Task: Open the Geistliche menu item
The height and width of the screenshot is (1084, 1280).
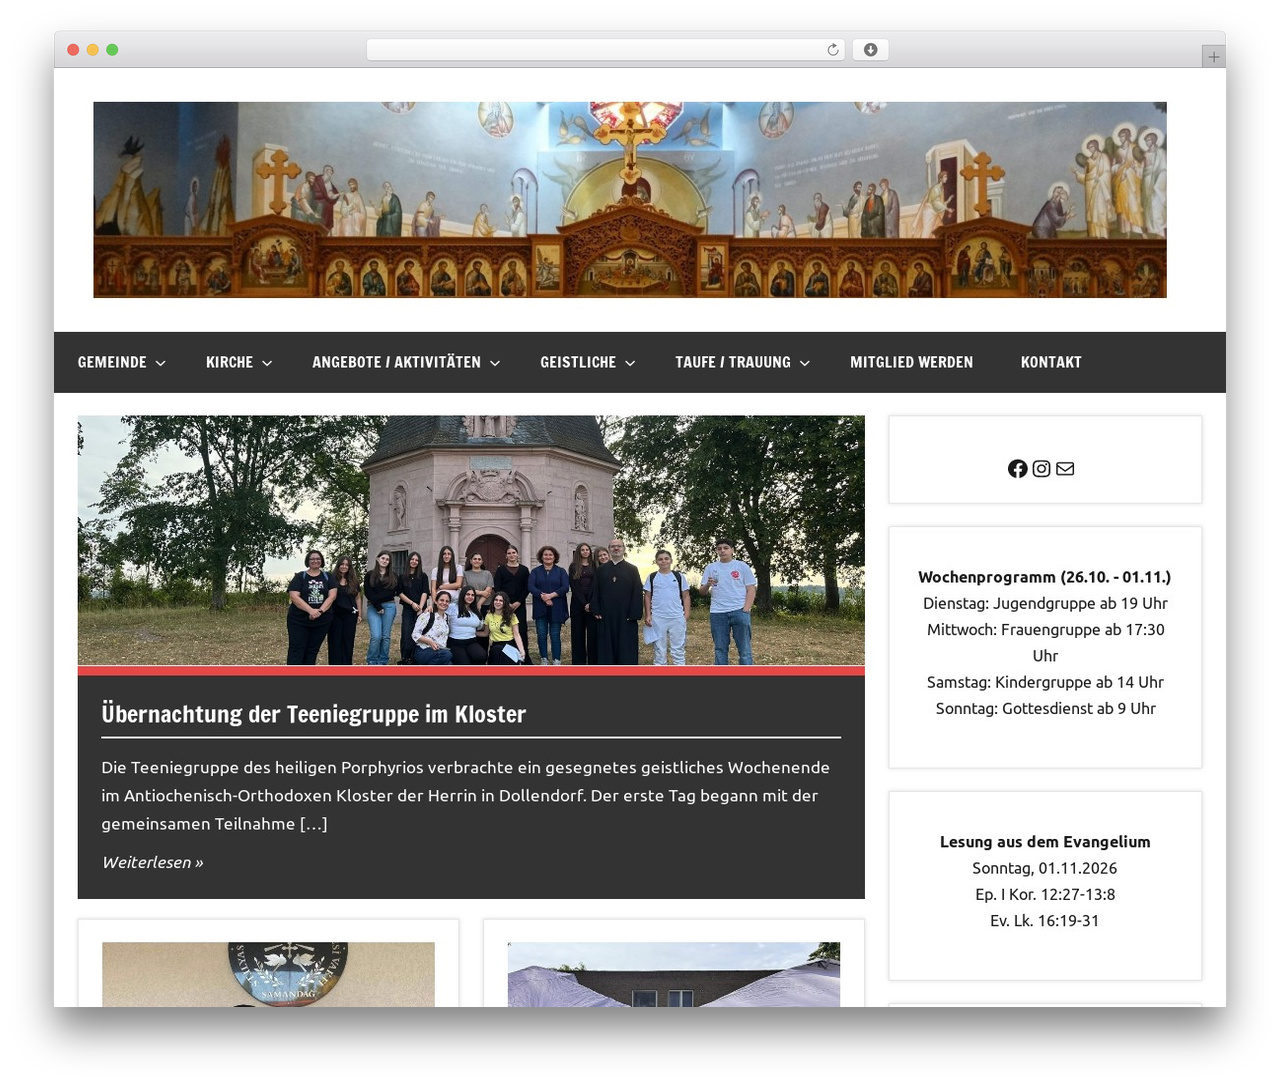Action: 578,362
